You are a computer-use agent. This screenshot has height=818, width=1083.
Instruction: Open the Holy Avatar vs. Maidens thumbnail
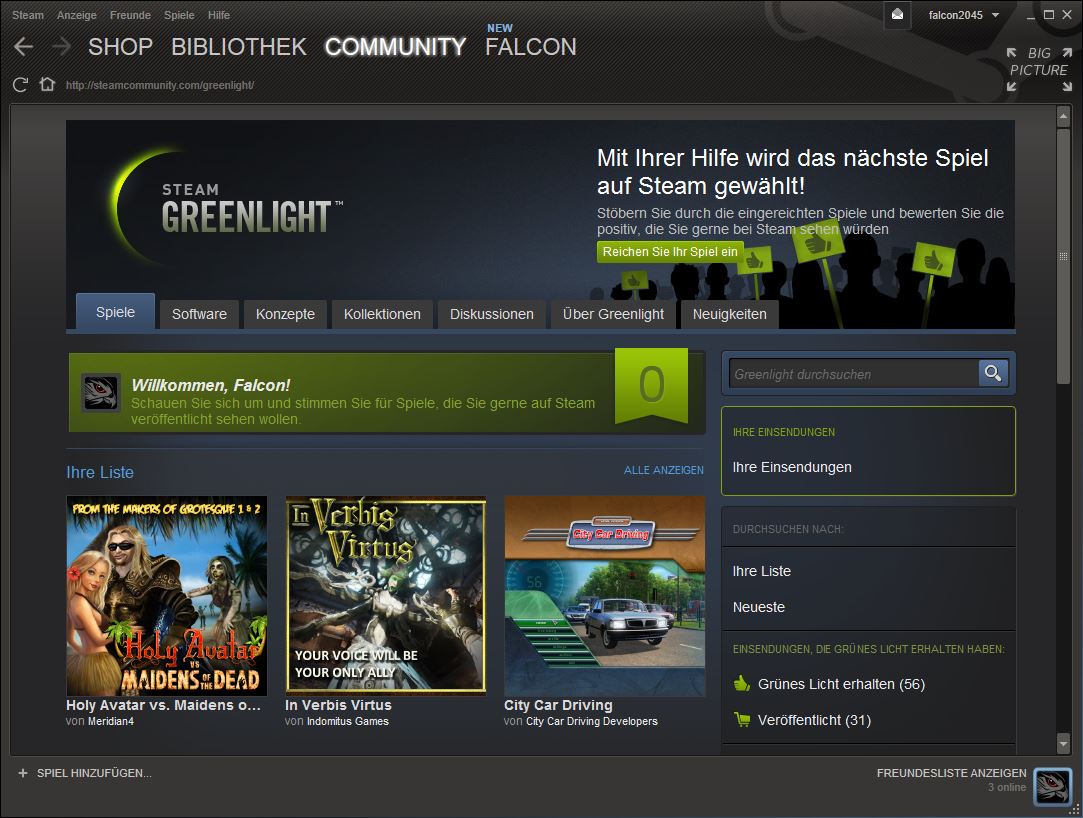point(166,596)
